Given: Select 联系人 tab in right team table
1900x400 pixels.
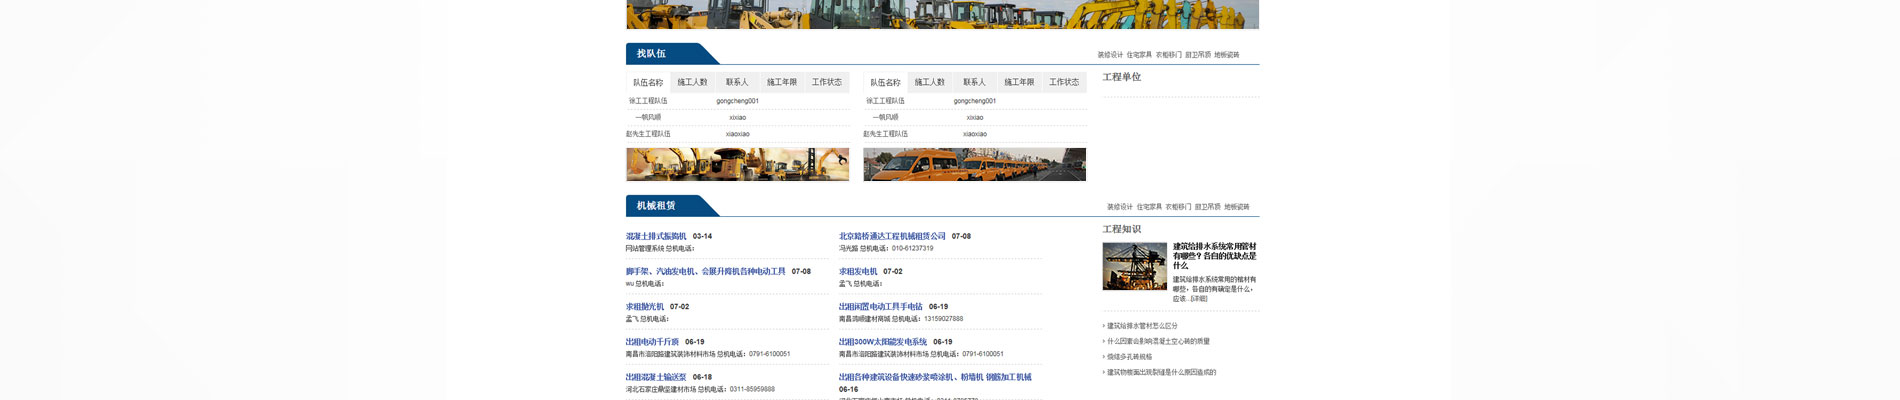Looking at the screenshot, I should pos(974,83).
